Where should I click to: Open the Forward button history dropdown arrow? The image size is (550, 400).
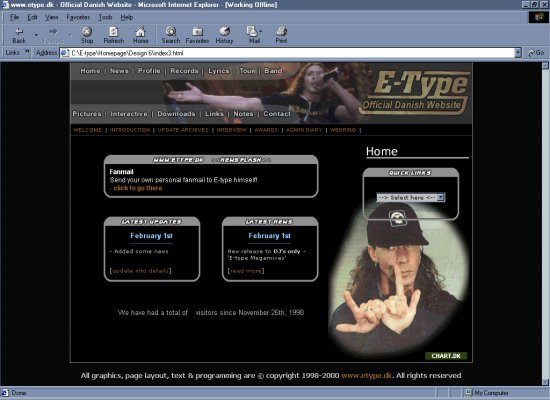click(70, 35)
